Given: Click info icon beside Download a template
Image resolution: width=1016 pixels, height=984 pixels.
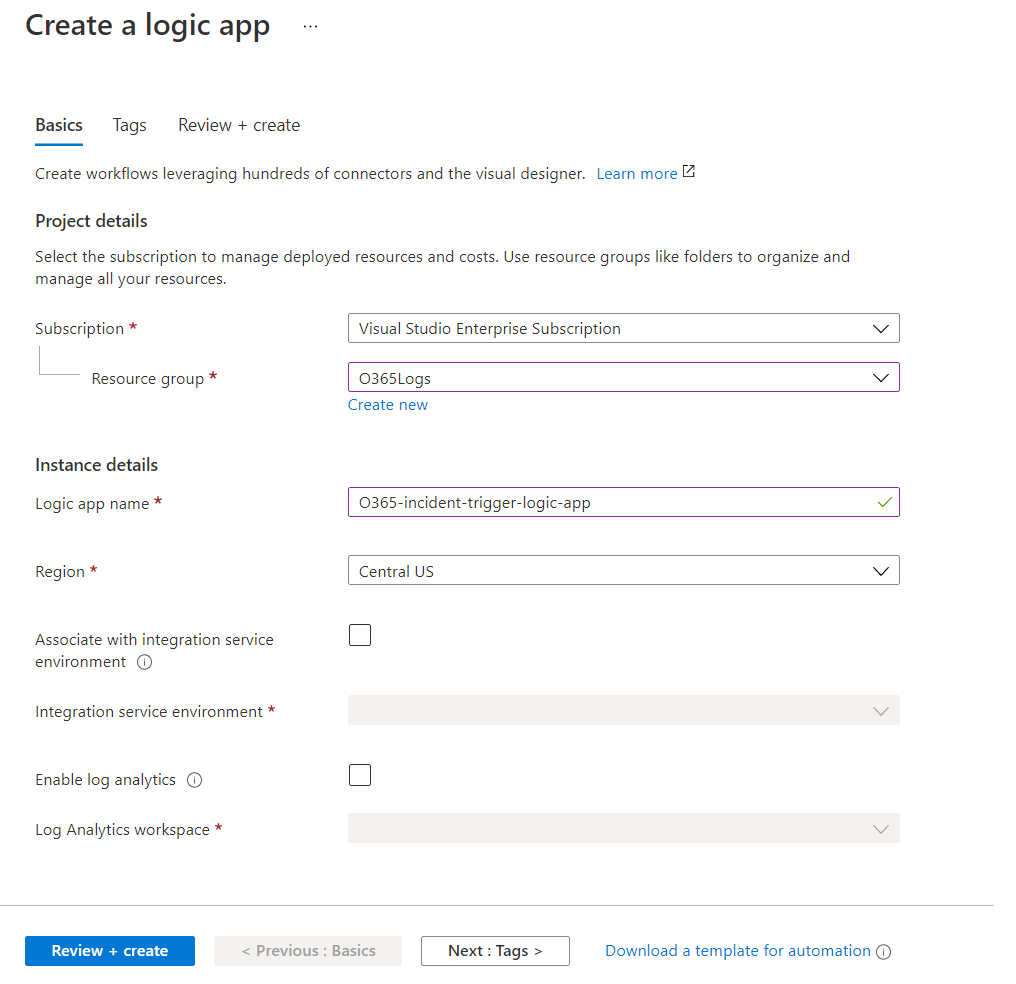Looking at the screenshot, I should click(883, 952).
